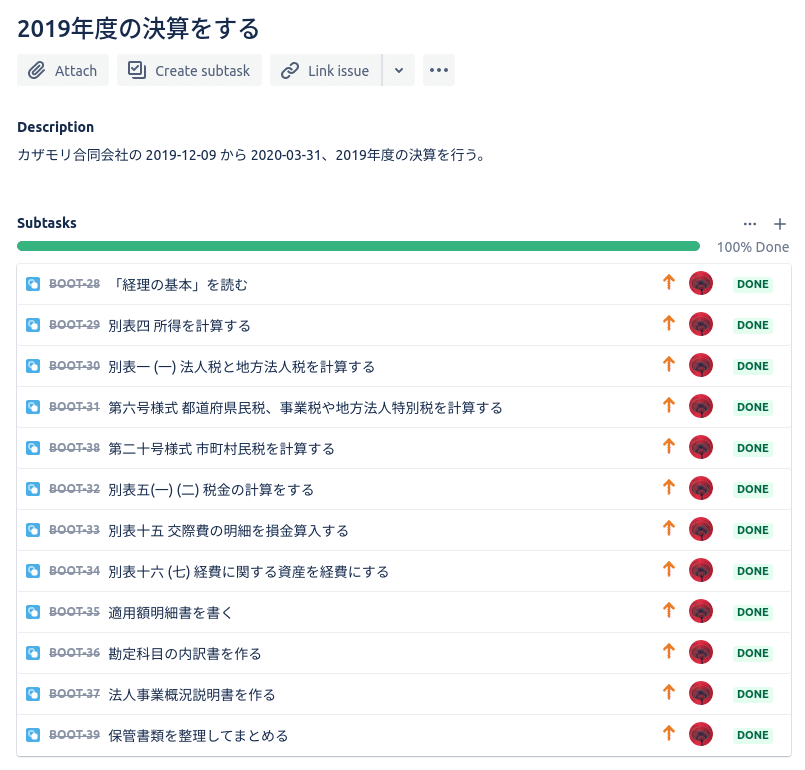Click the issue description text to edit
805x770 pixels.
[x=251, y=155]
